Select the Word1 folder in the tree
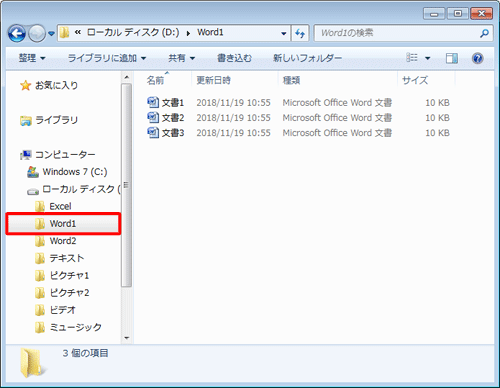This screenshot has width=500, height=388. click(x=63, y=224)
